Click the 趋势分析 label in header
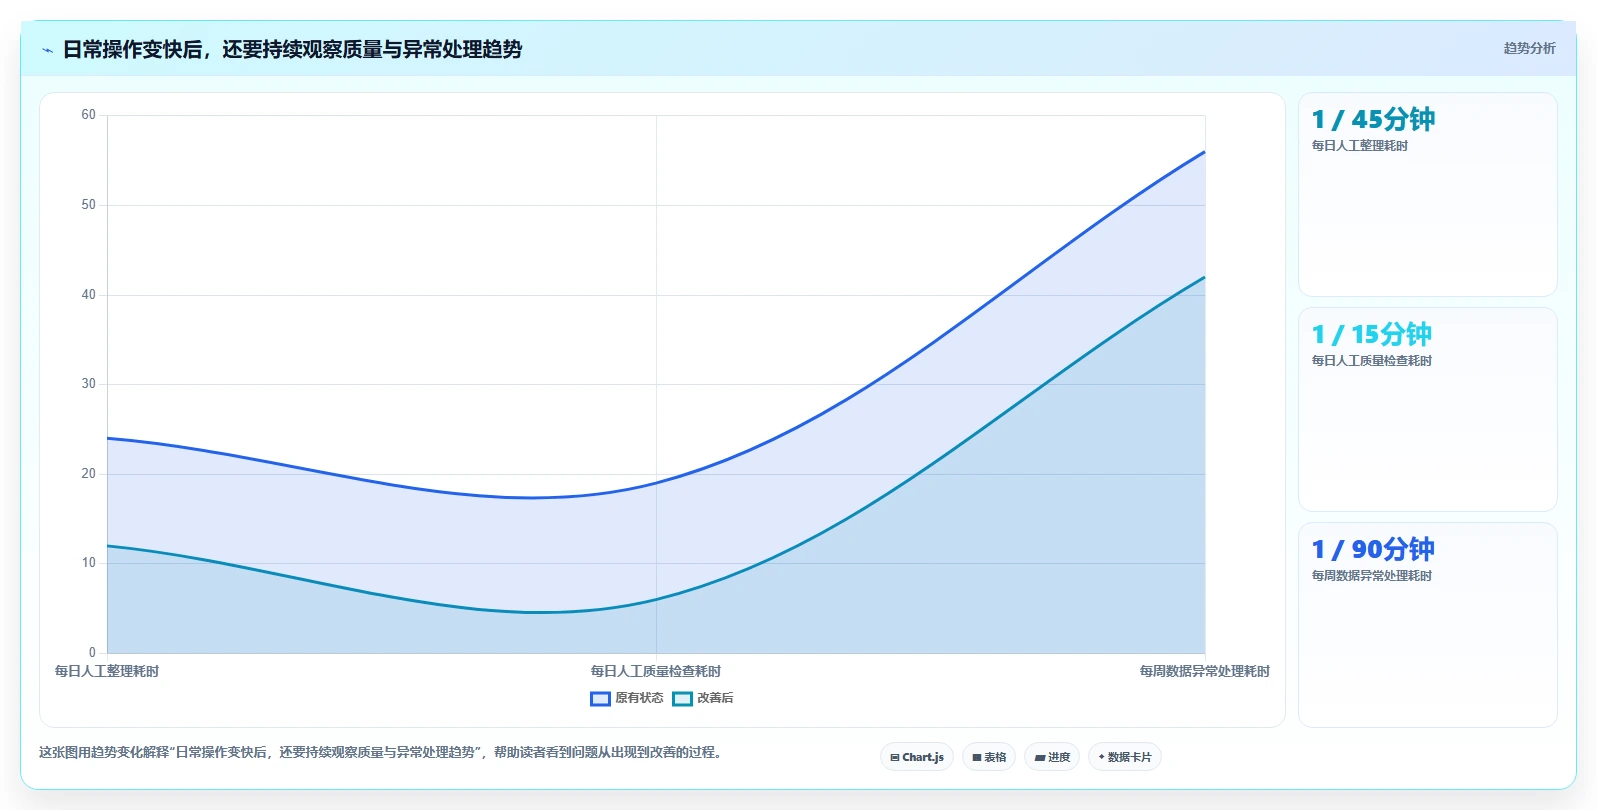Screen dimensions: 1597x810 click(1529, 48)
